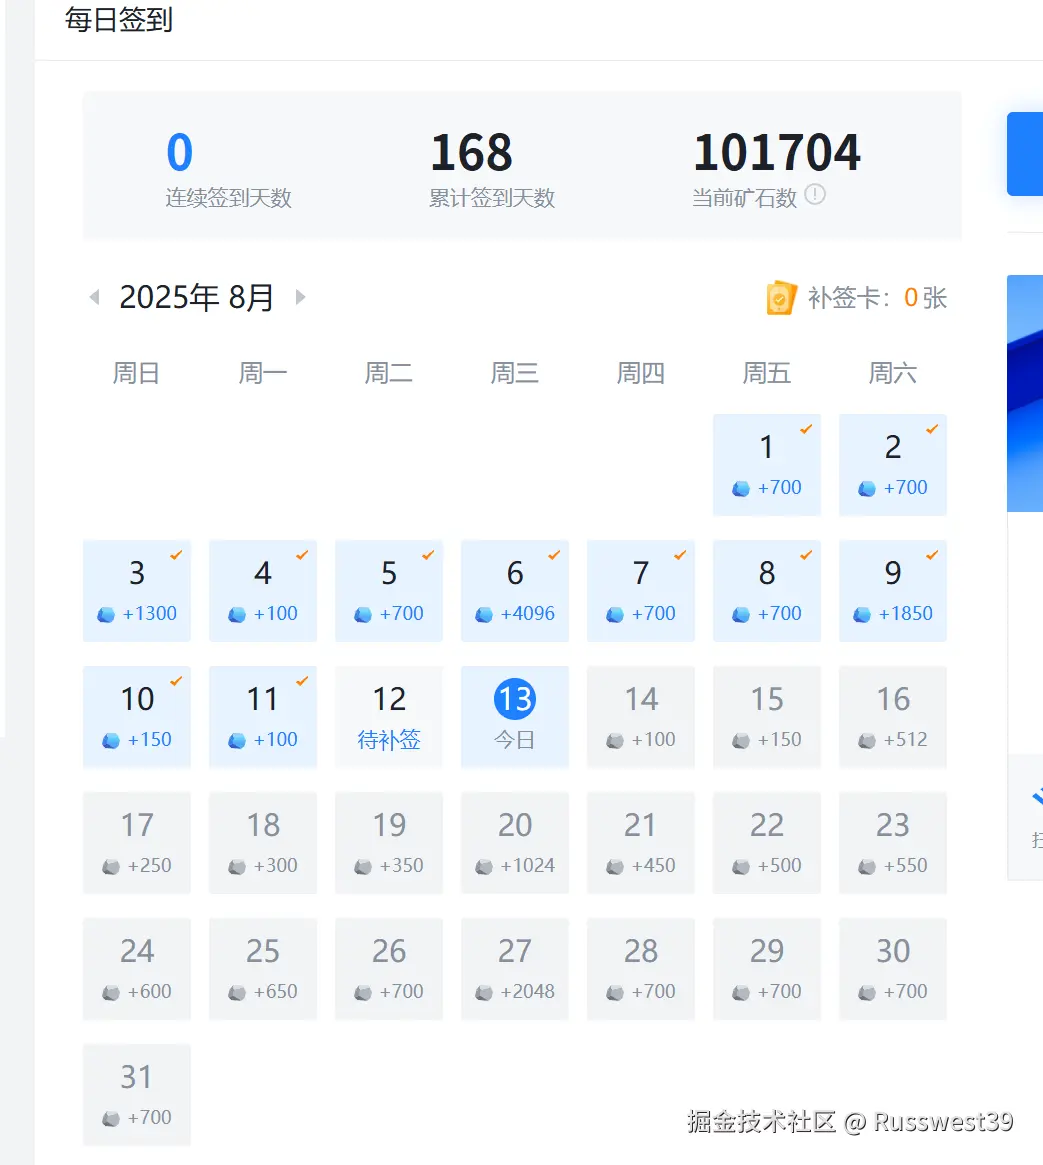This screenshot has height=1165, width=1043.
Task: Click the gray ore icon on day 20
Action: [484, 867]
